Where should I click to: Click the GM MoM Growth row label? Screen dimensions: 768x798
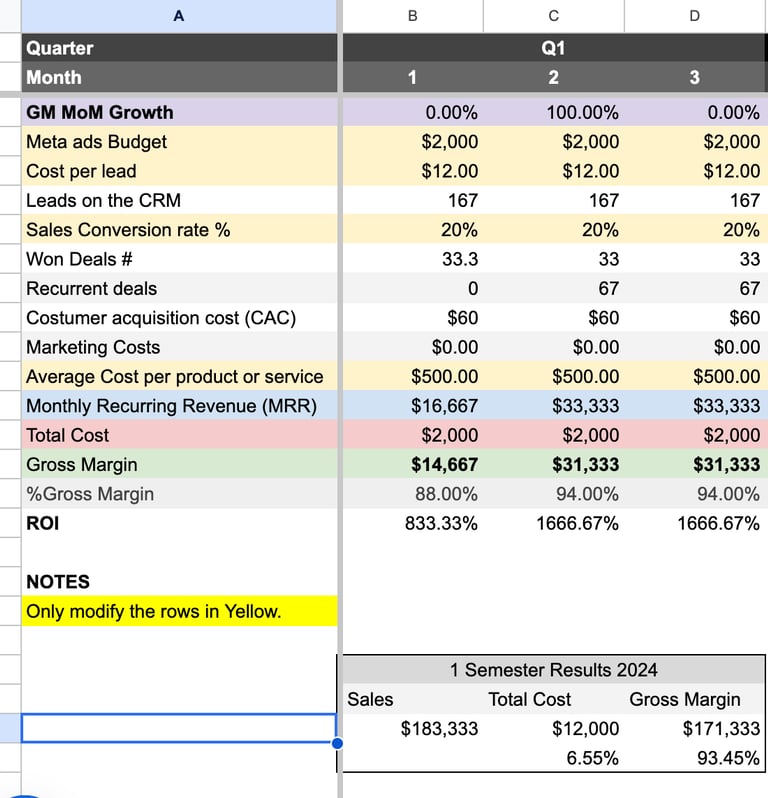click(x=100, y=112)
